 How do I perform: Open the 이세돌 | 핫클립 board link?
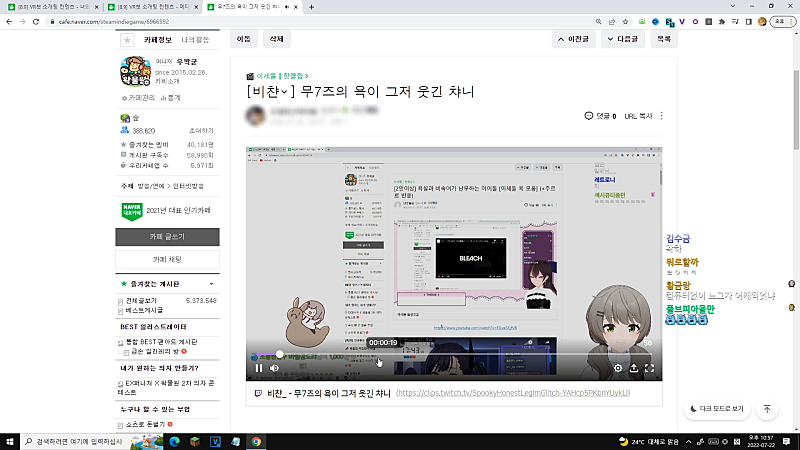pos(282,76)
